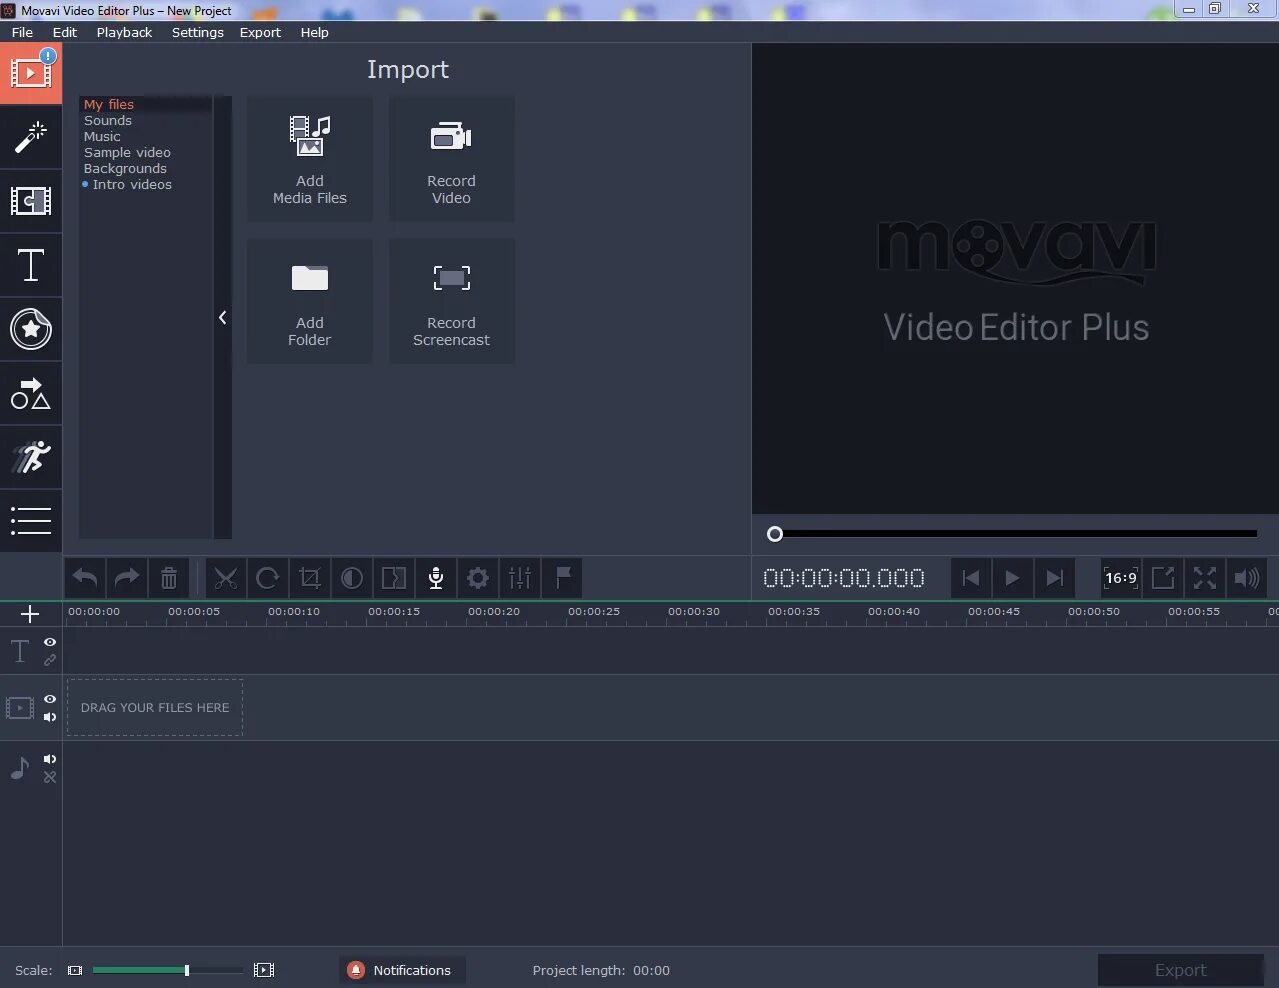Click Add Media Files button
This screenshot has width=1279, height=988.
[310, 159]
